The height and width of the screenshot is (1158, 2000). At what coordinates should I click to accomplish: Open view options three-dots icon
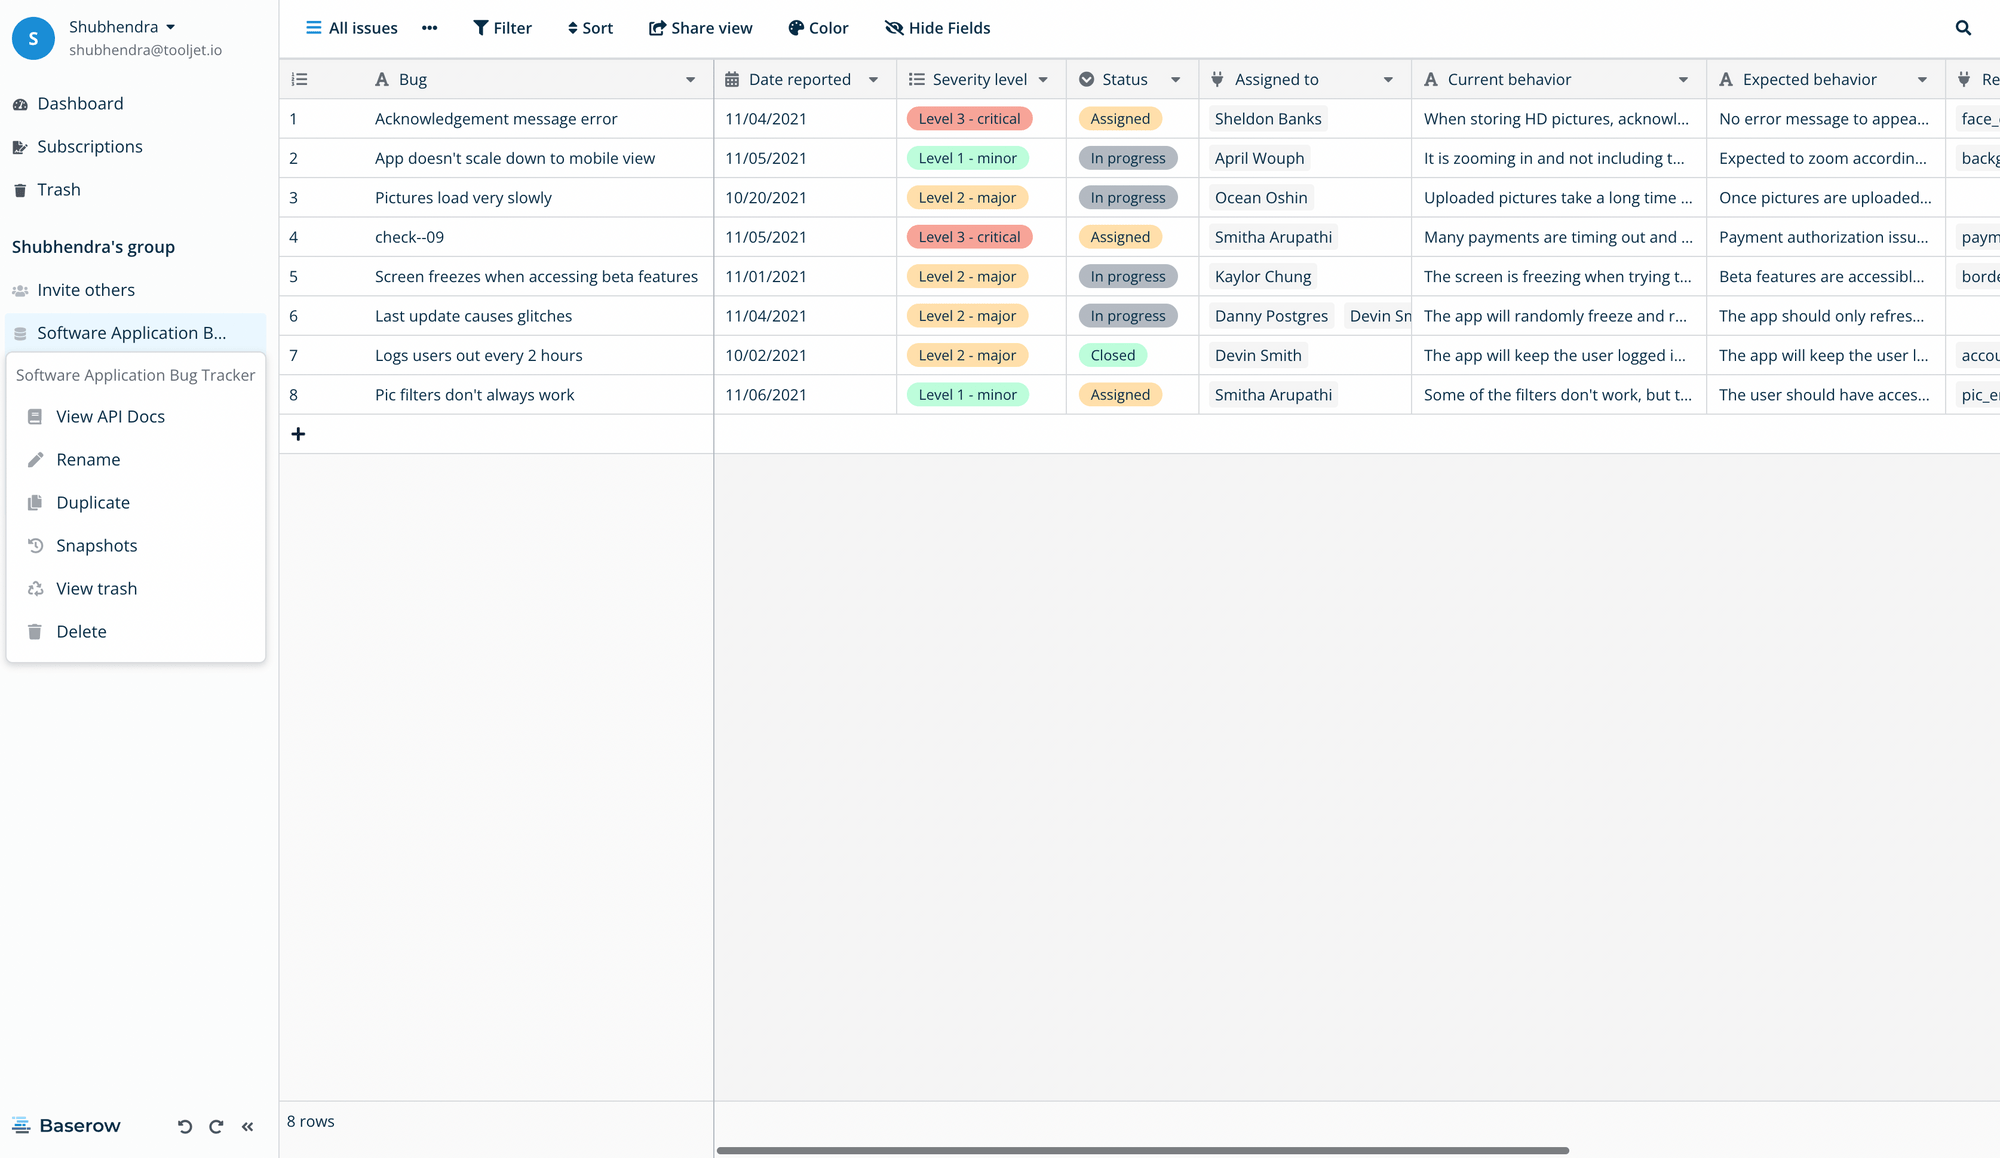[429, 28]
